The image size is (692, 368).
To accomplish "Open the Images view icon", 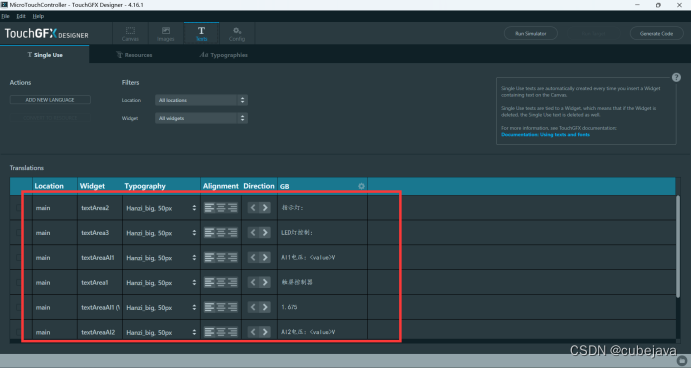I will click(x=165, y=34).
